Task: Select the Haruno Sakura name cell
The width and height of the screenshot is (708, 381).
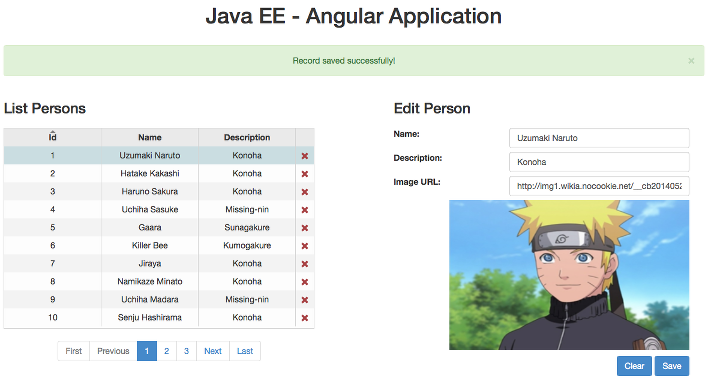Action: 150,191
